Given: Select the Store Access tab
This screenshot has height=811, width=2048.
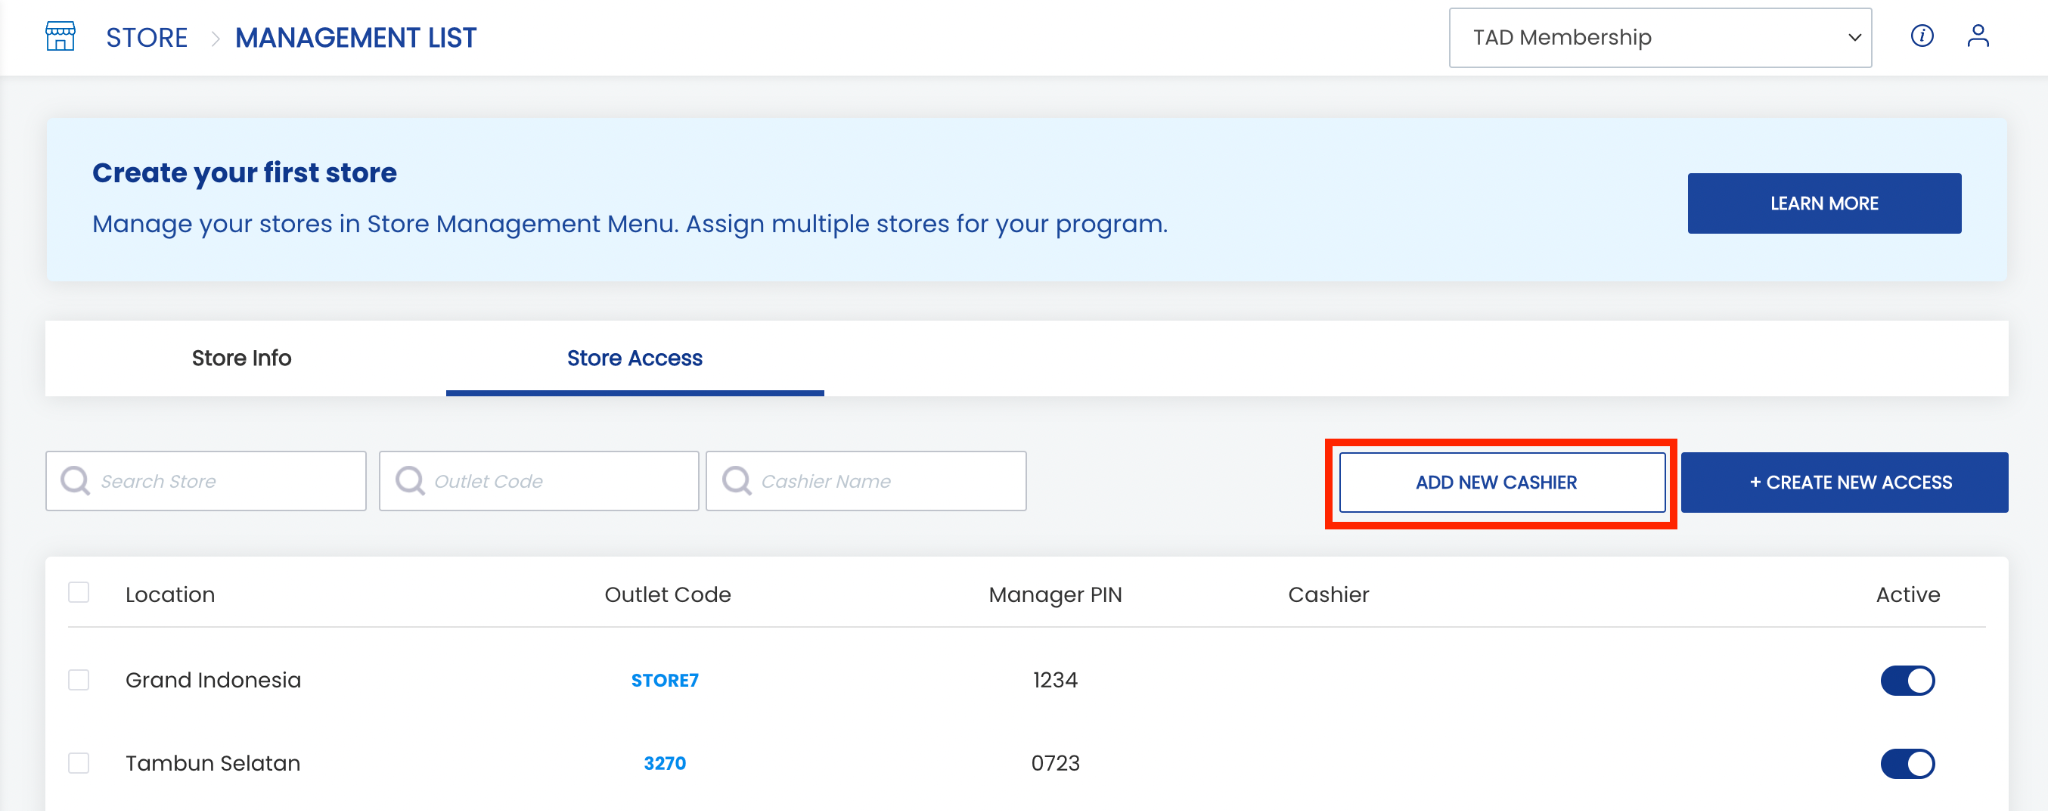Looking at the screenshot, I should pyautogui.click(x=635, y=358).
